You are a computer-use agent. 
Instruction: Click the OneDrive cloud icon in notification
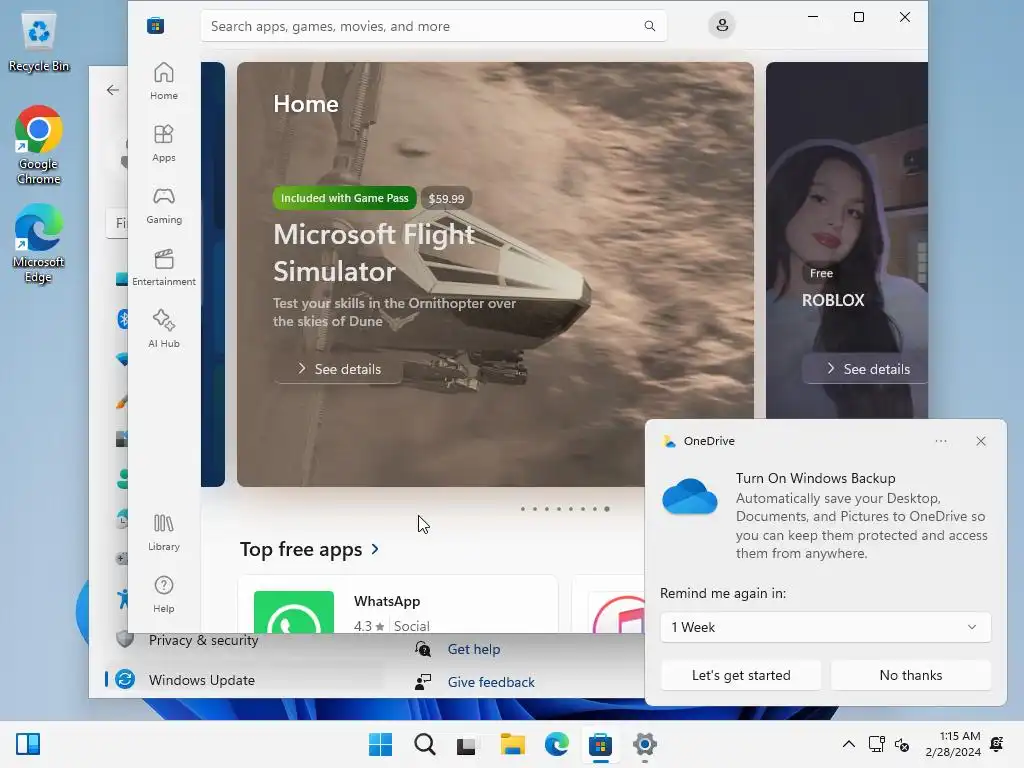click(x=690, y=497)
